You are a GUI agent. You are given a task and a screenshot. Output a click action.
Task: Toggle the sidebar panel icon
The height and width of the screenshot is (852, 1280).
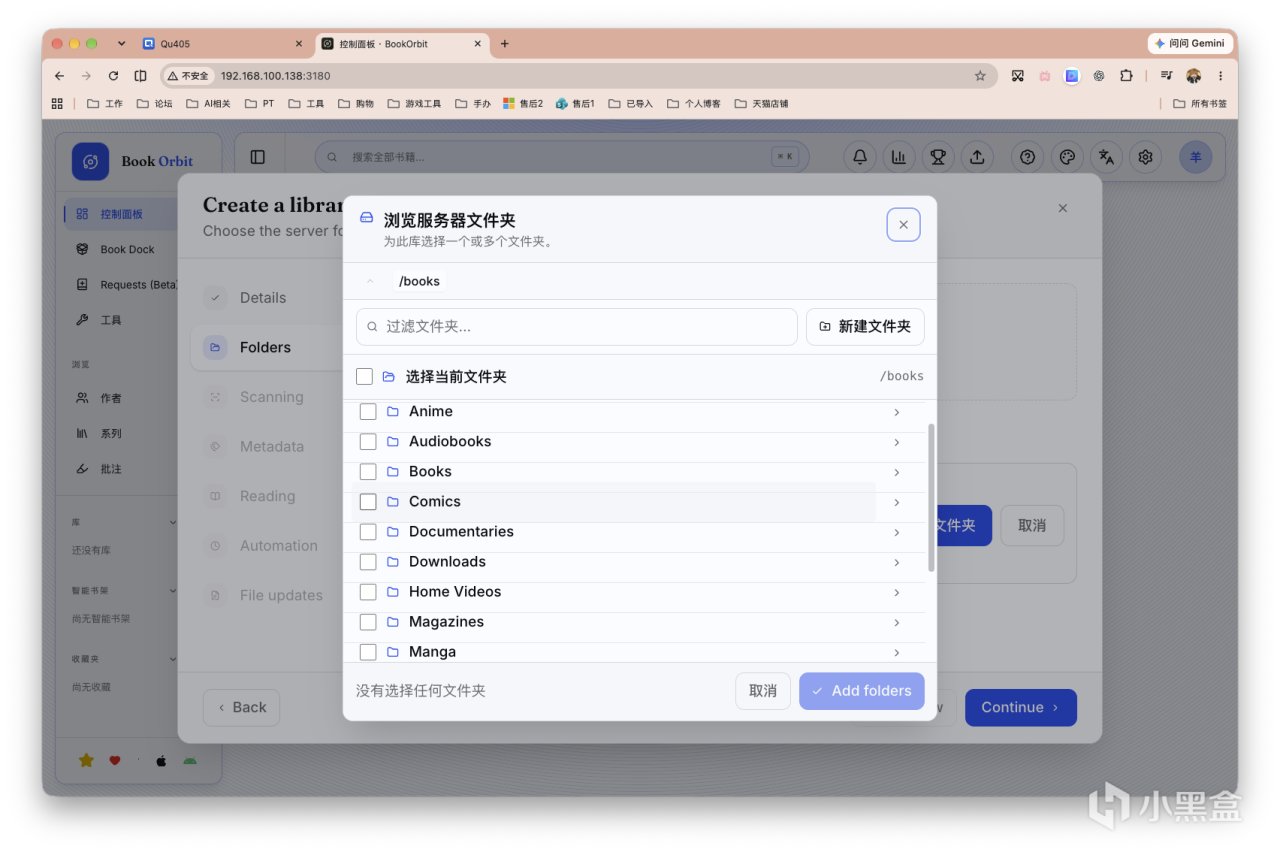click(258, 157)
